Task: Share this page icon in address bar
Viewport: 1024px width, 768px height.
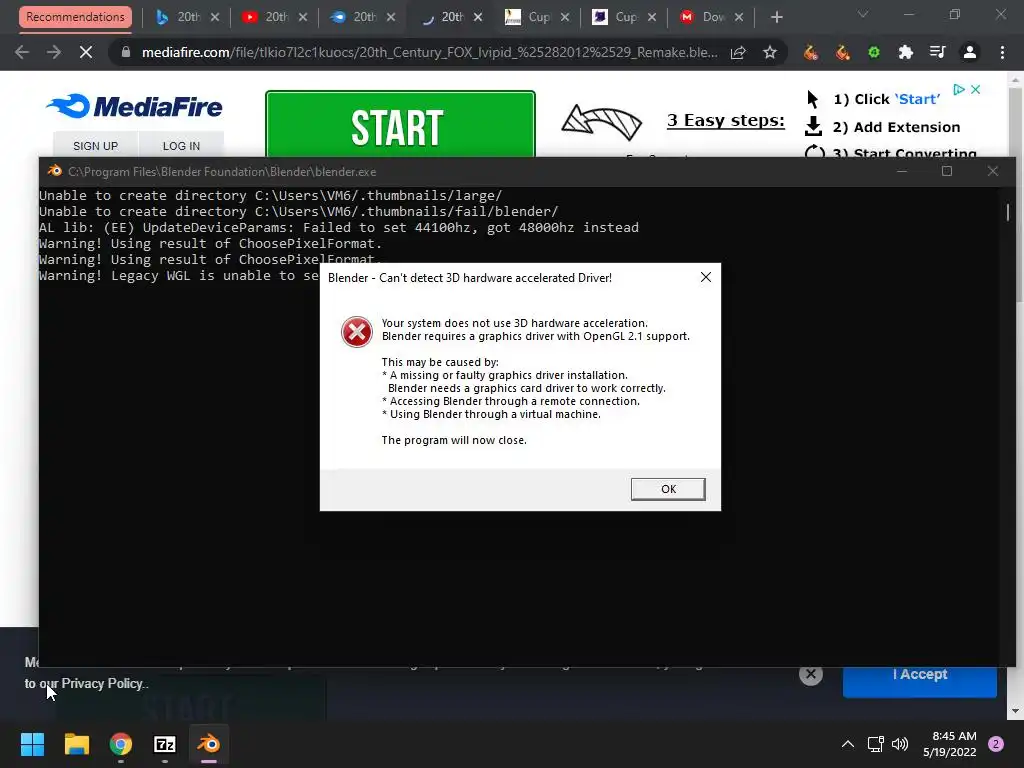Action: click(738, 52)
